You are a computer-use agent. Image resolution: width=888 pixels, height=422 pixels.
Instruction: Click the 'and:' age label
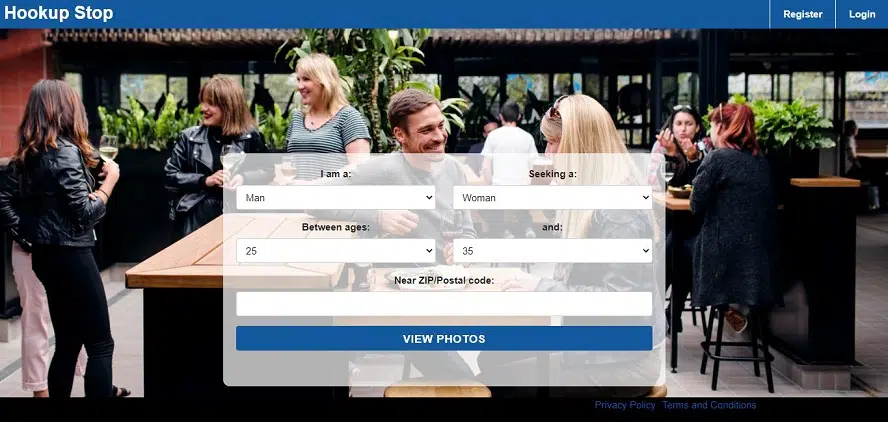coord(552,227)
